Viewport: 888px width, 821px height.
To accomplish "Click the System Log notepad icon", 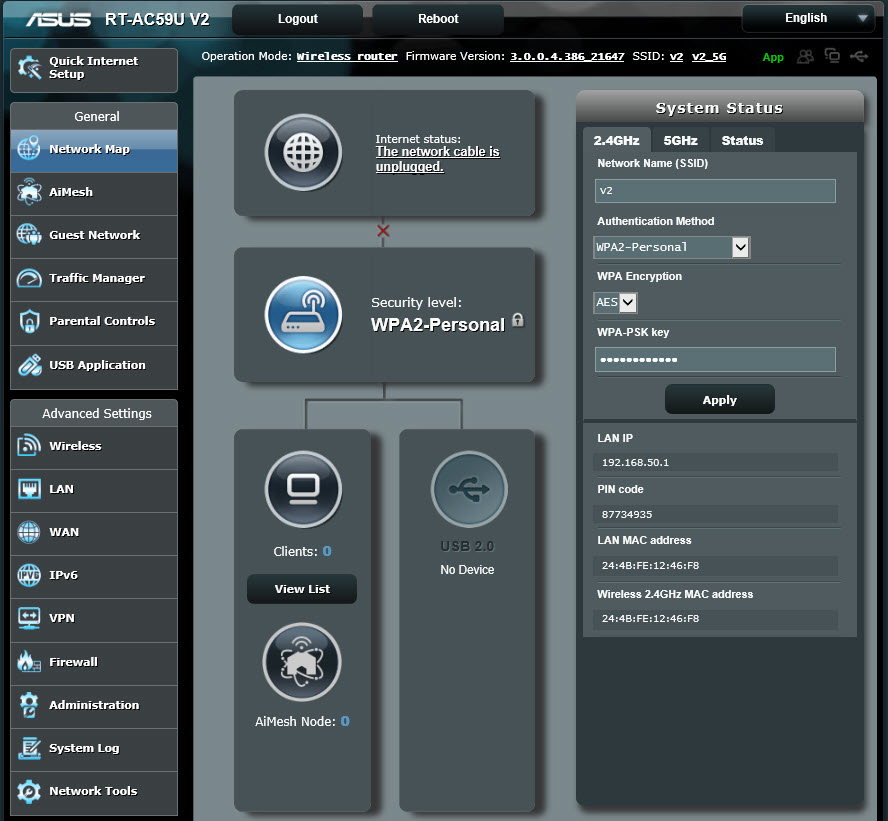I will coord(29,747).
